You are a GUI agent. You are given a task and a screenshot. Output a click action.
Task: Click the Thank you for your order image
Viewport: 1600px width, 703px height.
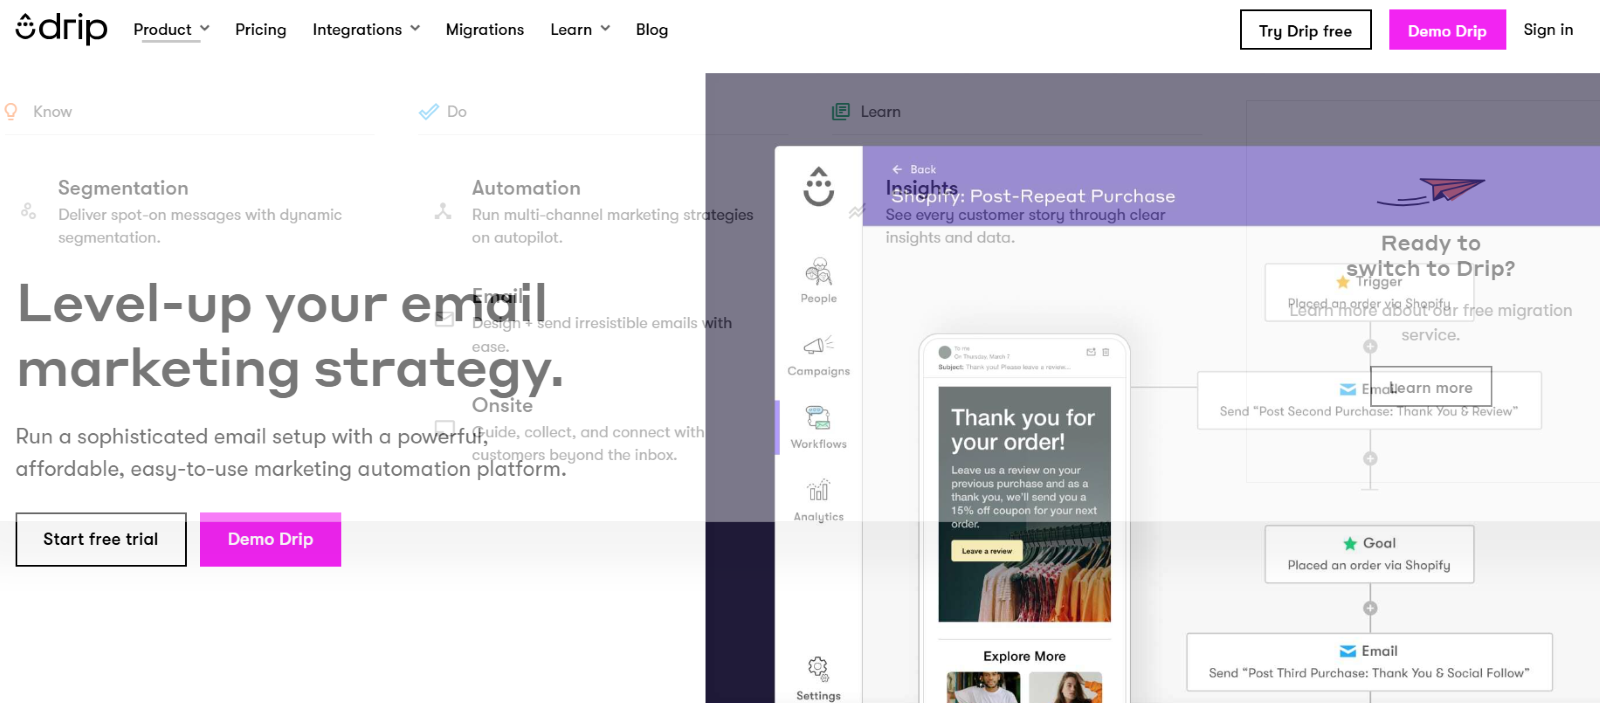pos(1024,505)
